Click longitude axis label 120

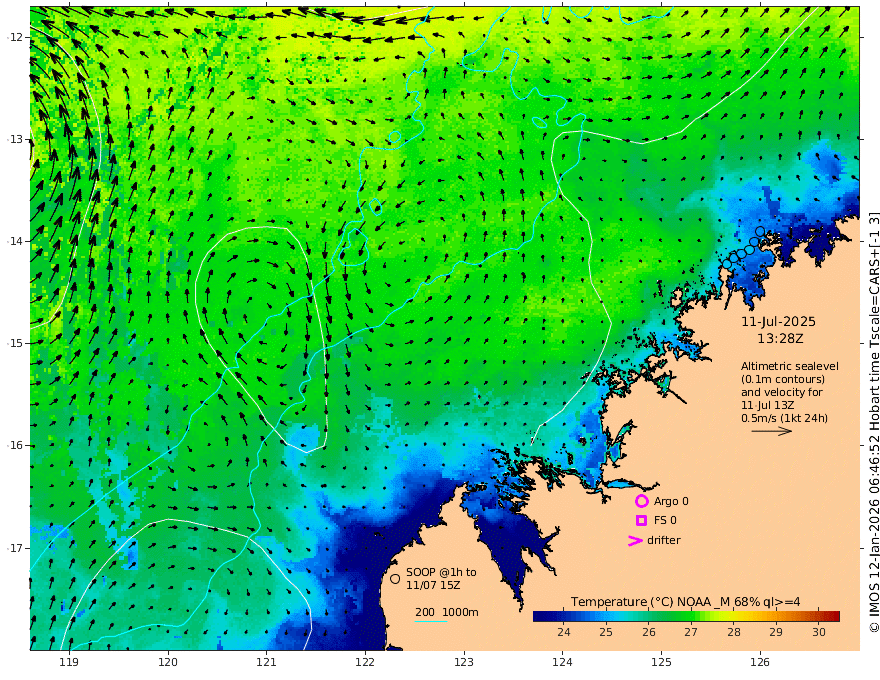[168, 662]
